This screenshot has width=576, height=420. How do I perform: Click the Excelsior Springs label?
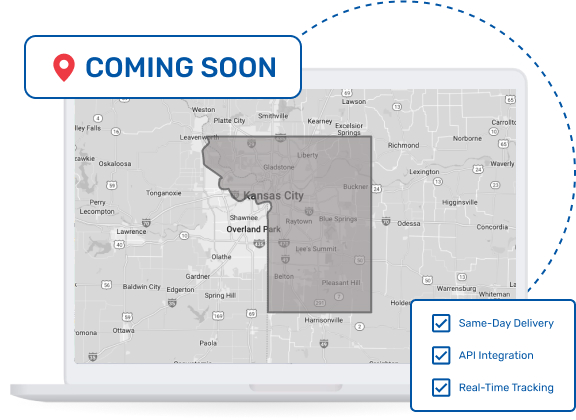pos(349,129)
